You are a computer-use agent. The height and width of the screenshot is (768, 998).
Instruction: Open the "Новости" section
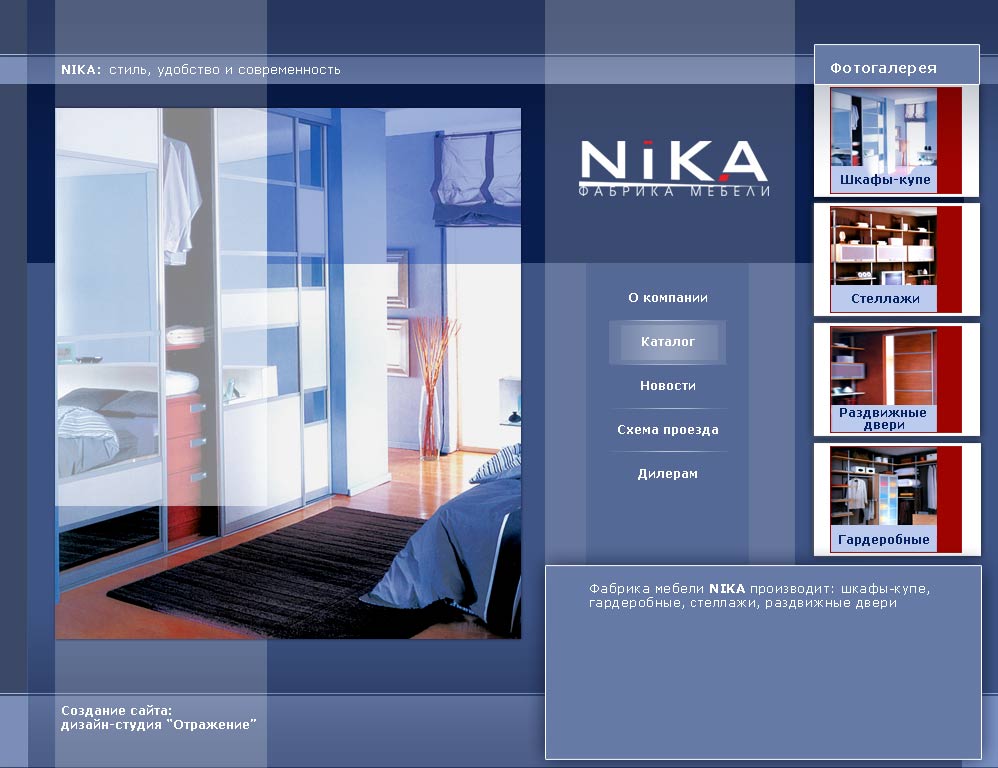[x=667, y=385]
